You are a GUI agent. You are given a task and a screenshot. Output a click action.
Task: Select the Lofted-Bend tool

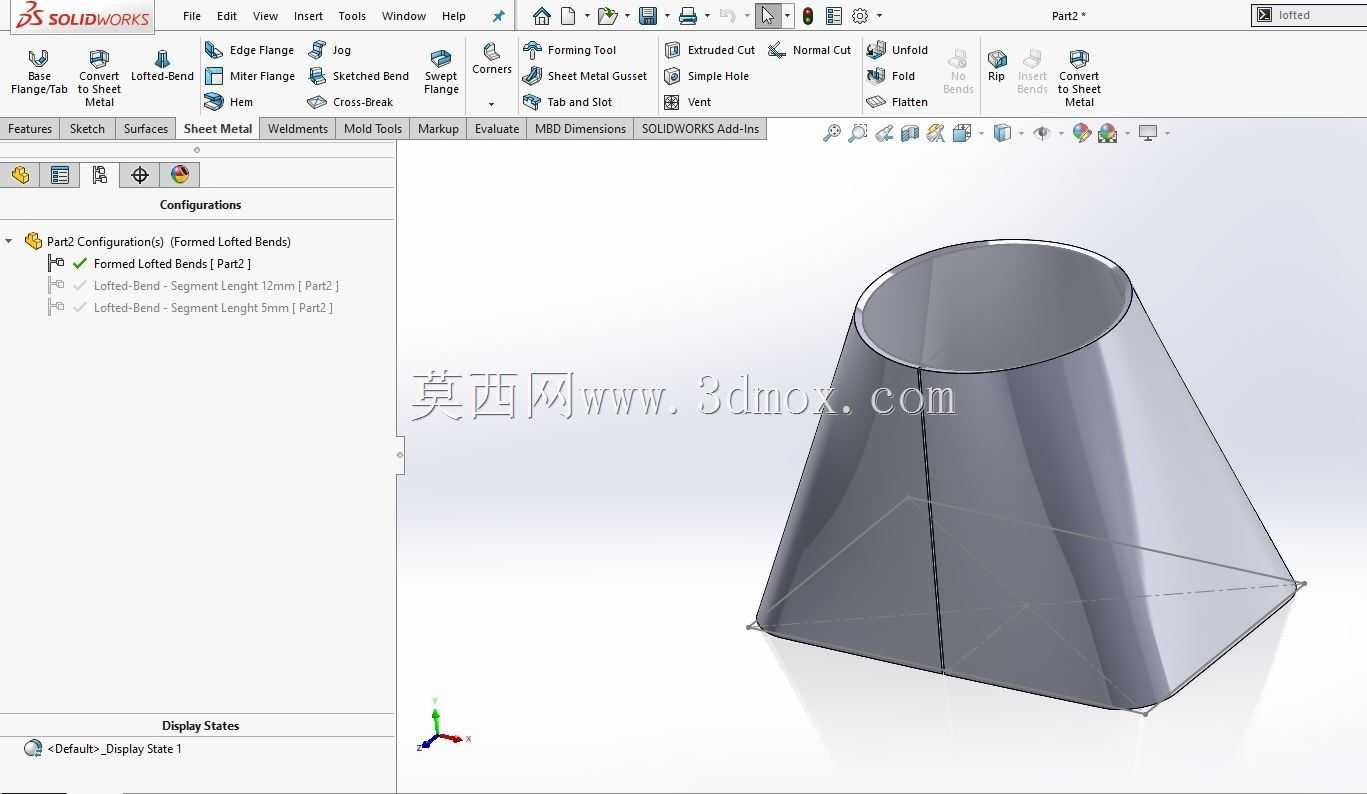pos(162,67)
